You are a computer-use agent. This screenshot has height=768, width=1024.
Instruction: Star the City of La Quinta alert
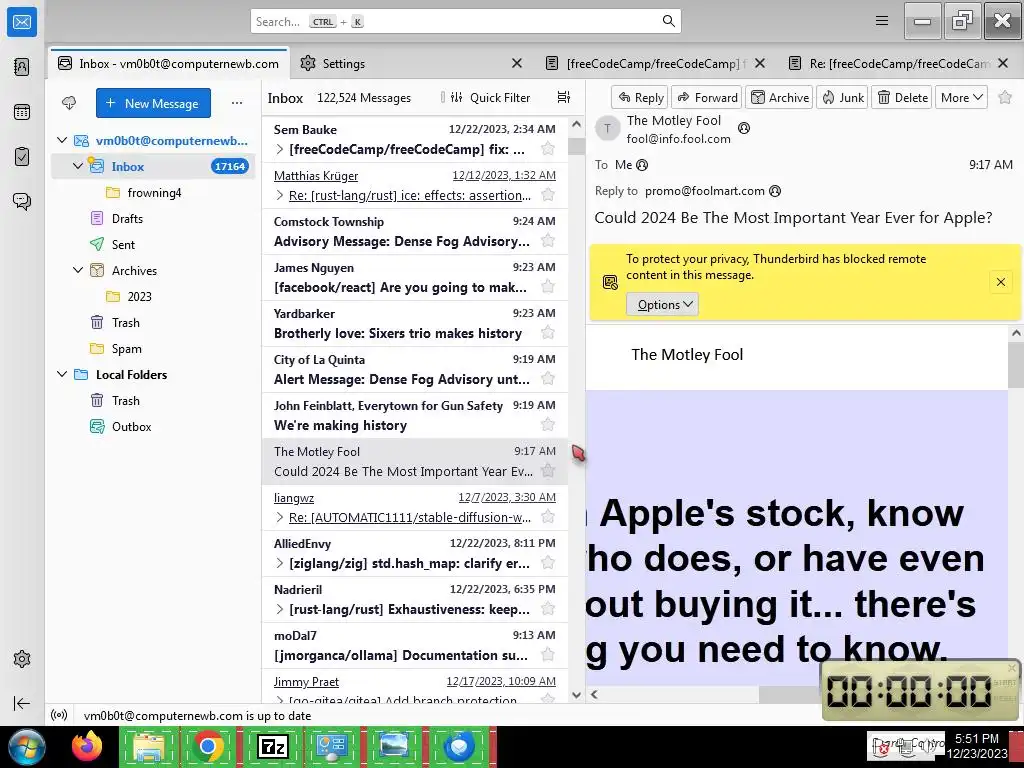coord(548,379)
